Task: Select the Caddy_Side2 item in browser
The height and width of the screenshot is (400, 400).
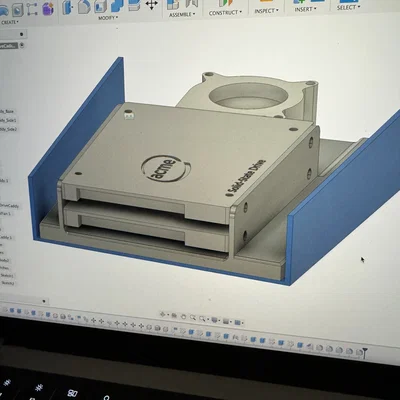Action: click(8, 129)
